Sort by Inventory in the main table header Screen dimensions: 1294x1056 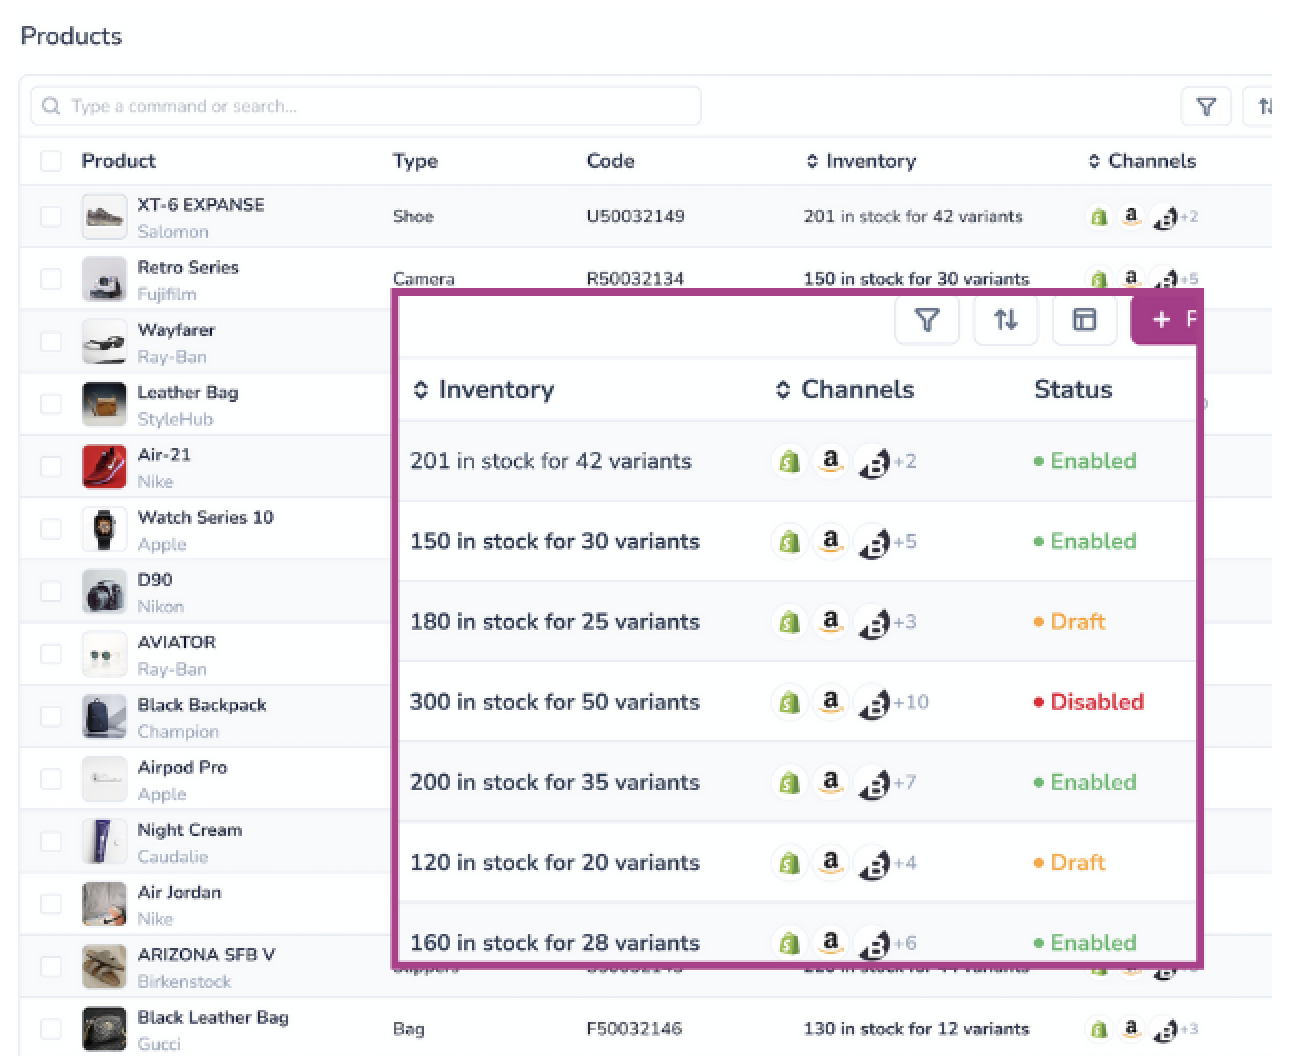click(861, 161)
